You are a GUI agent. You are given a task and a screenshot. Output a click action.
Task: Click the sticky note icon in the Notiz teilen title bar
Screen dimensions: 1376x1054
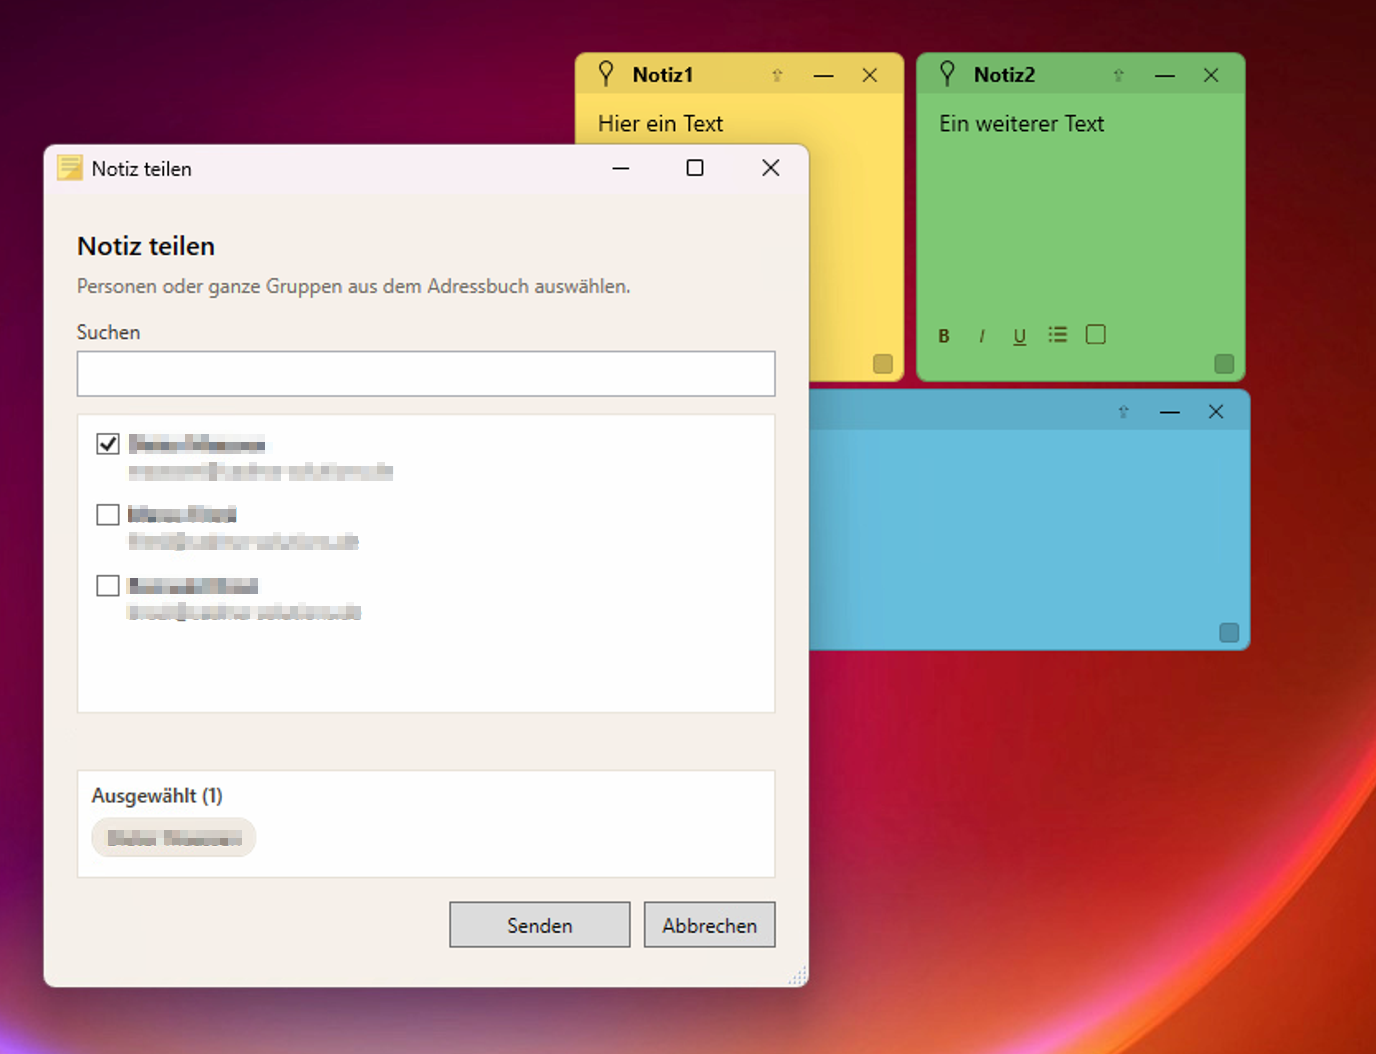pyautogui.click(x=70, y=168)
